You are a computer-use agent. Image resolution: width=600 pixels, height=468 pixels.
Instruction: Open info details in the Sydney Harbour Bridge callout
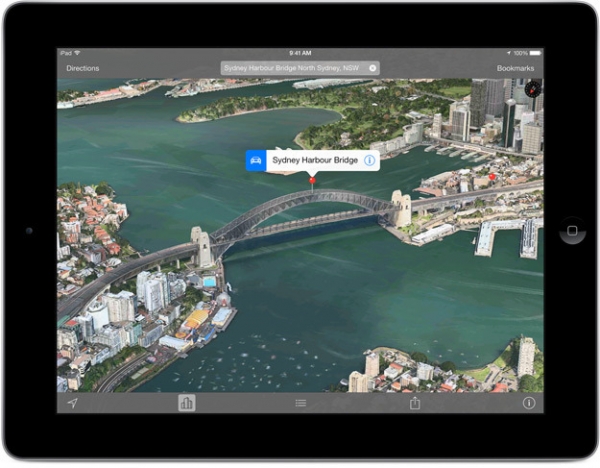[x=369, y=160]
